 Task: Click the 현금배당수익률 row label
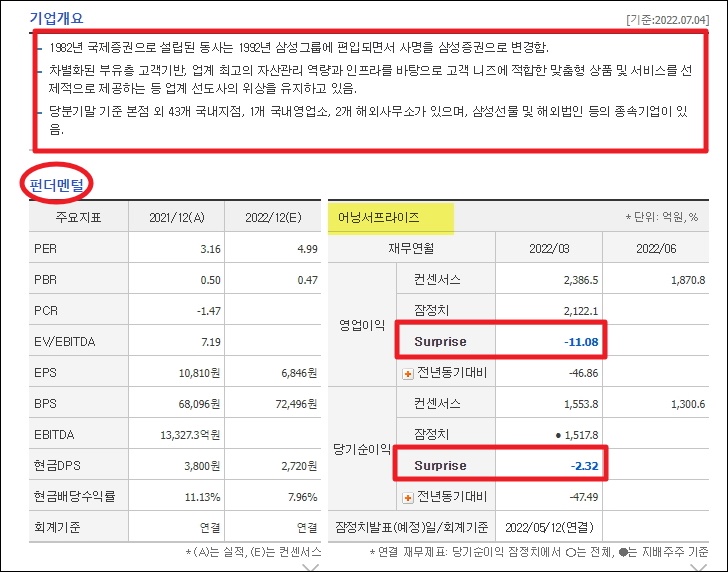pyautogui.click(x=74, y=496)
